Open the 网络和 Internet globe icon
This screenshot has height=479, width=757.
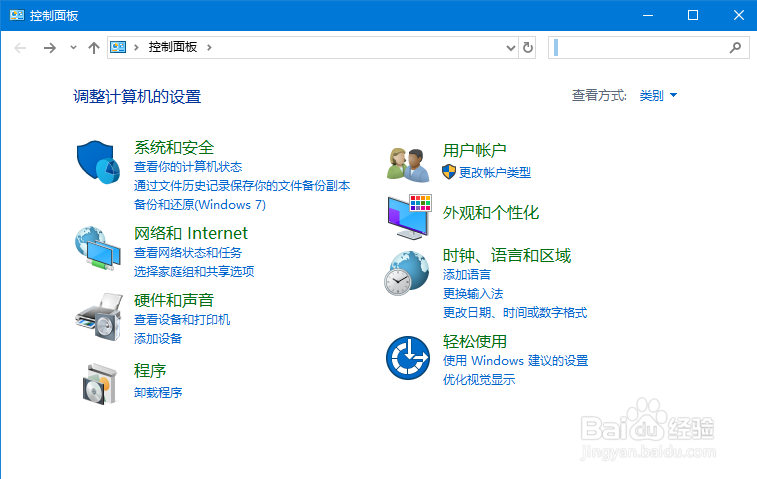98,248
